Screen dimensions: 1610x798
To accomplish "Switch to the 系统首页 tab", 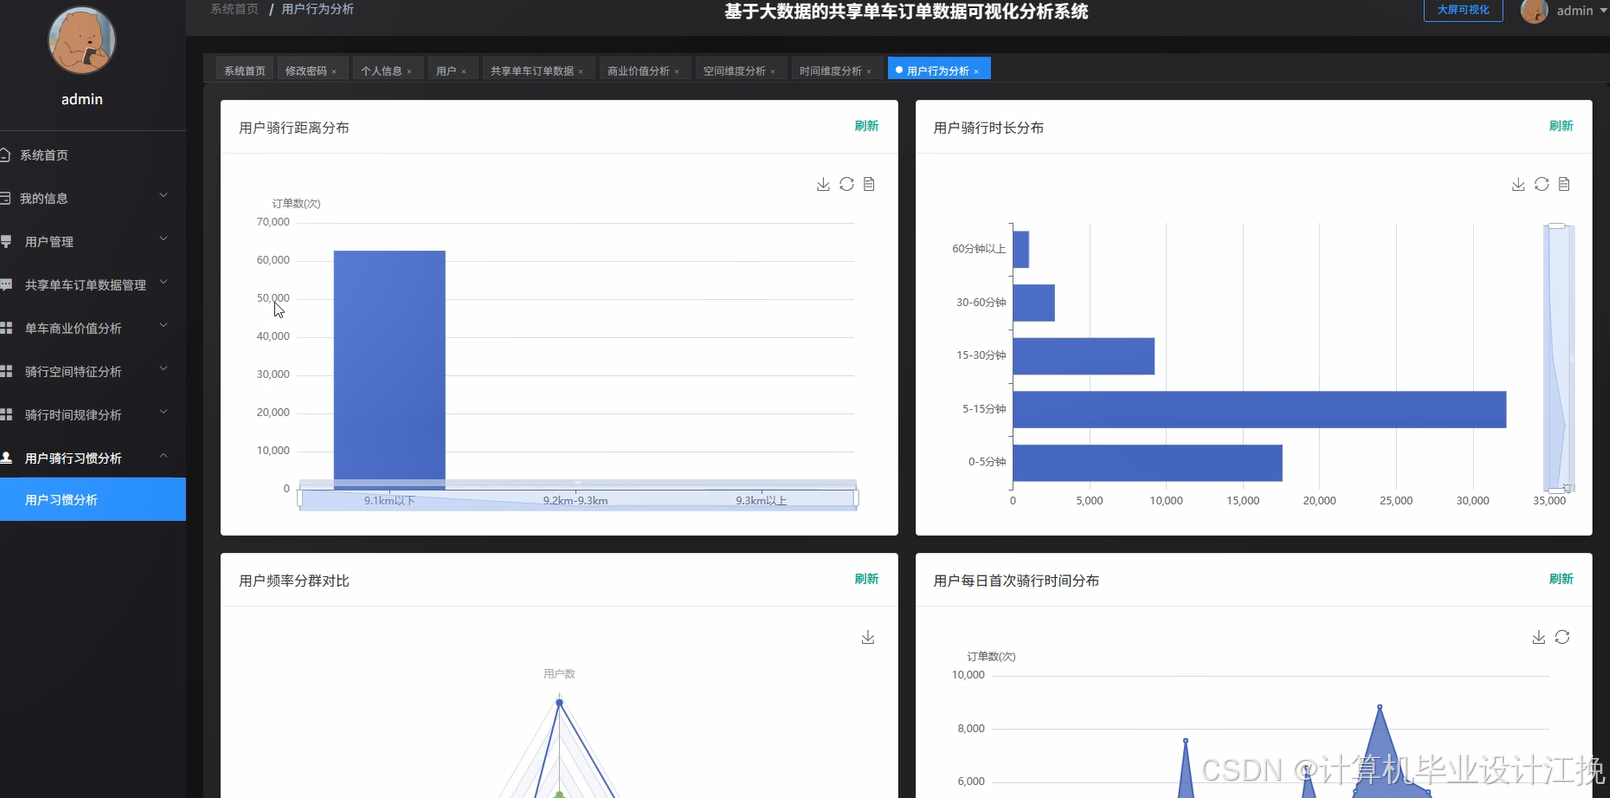I will tap(244, 70).
